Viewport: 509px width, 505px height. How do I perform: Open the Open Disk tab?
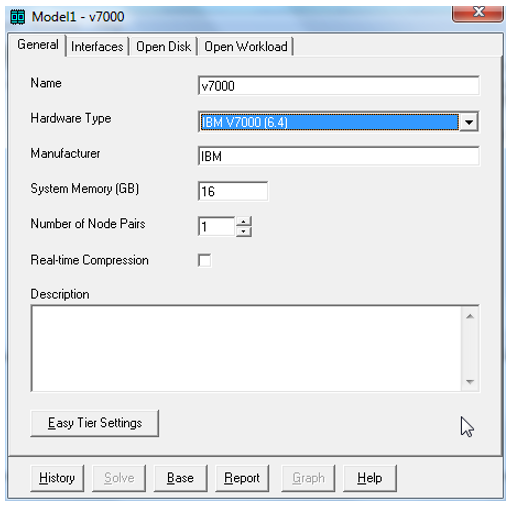click(163, 47)
